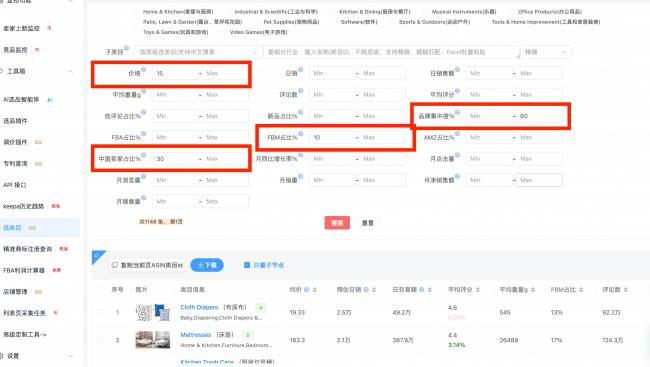Click the red 搜索 button
This screenshot has width=650, height=367.
337,223
